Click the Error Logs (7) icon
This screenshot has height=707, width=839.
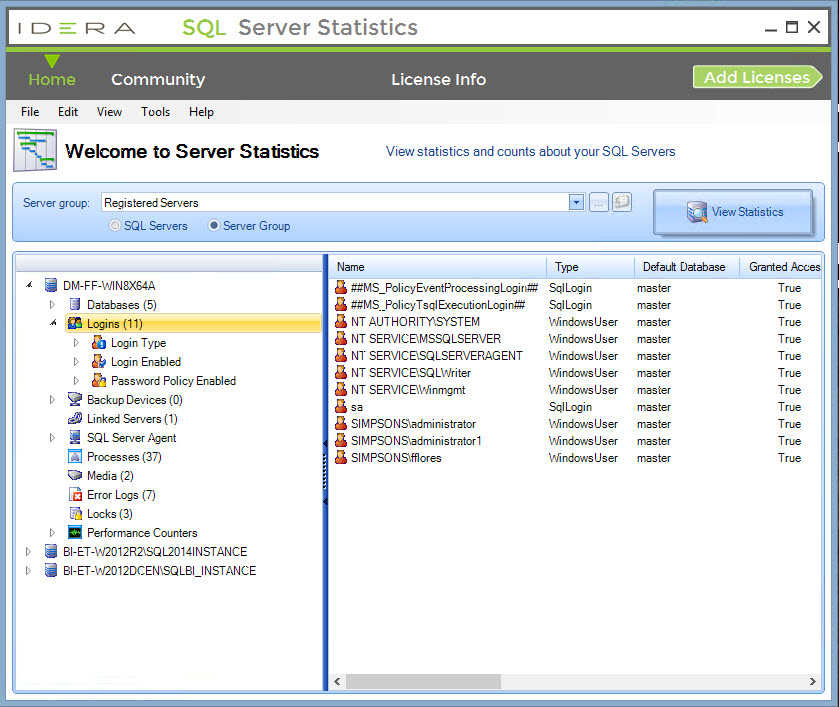[x=75, y=495]
